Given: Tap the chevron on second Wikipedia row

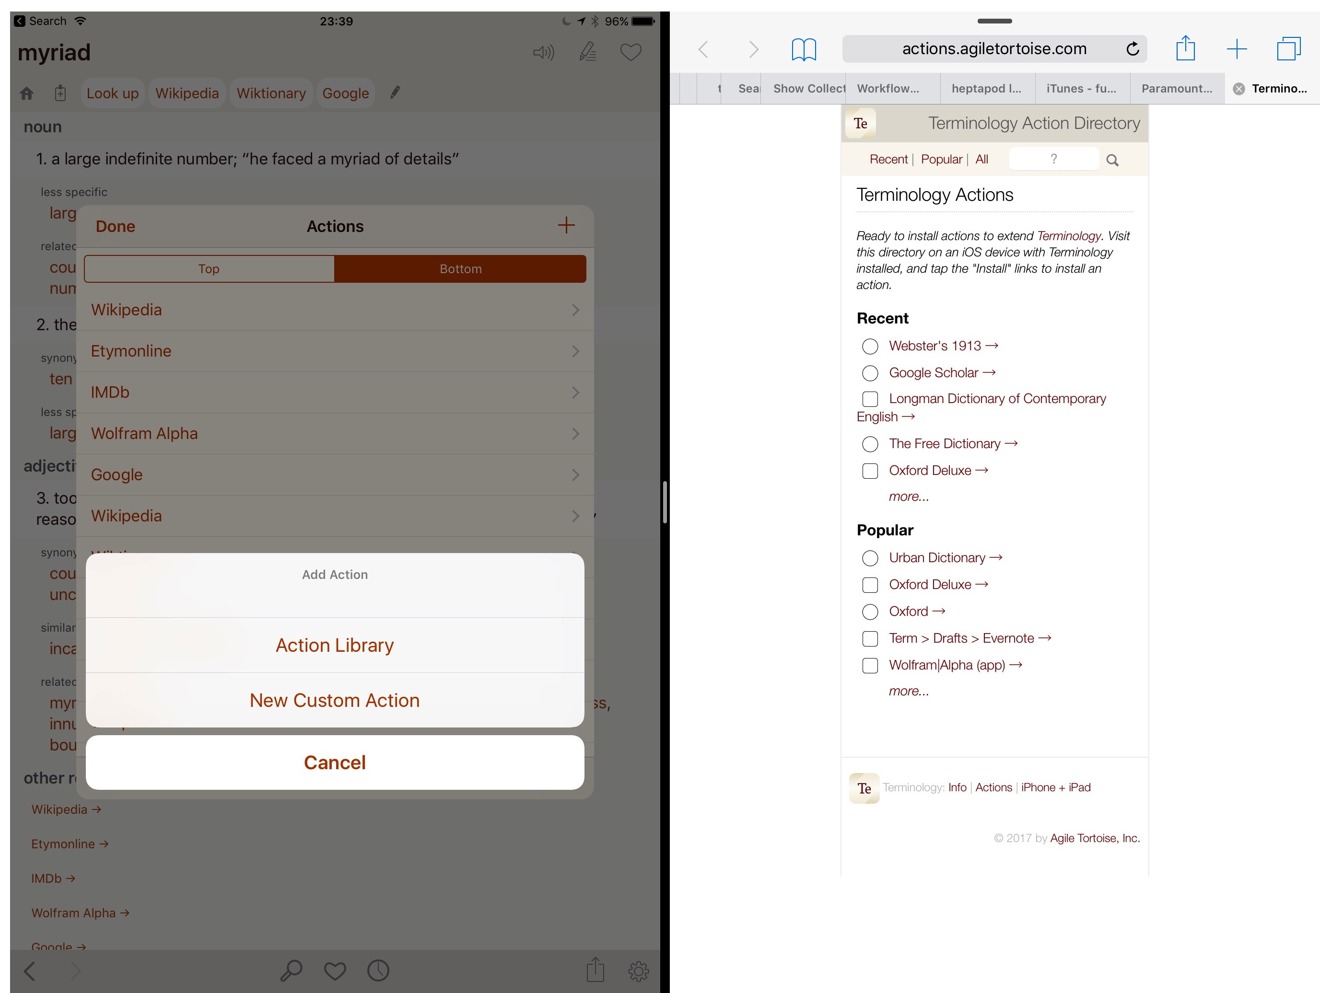Looking at the screenshot, I should click(x=575, y=516).
